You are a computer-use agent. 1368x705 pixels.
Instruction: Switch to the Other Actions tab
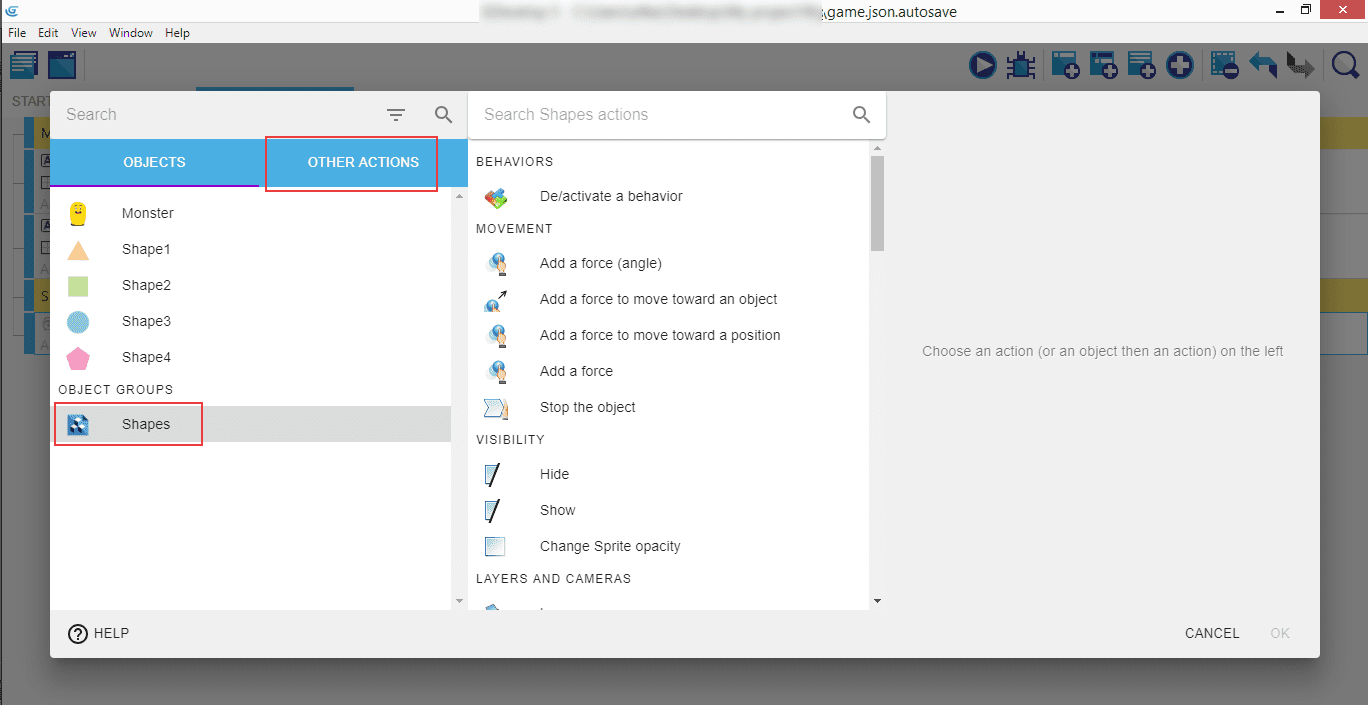(363, 162)
